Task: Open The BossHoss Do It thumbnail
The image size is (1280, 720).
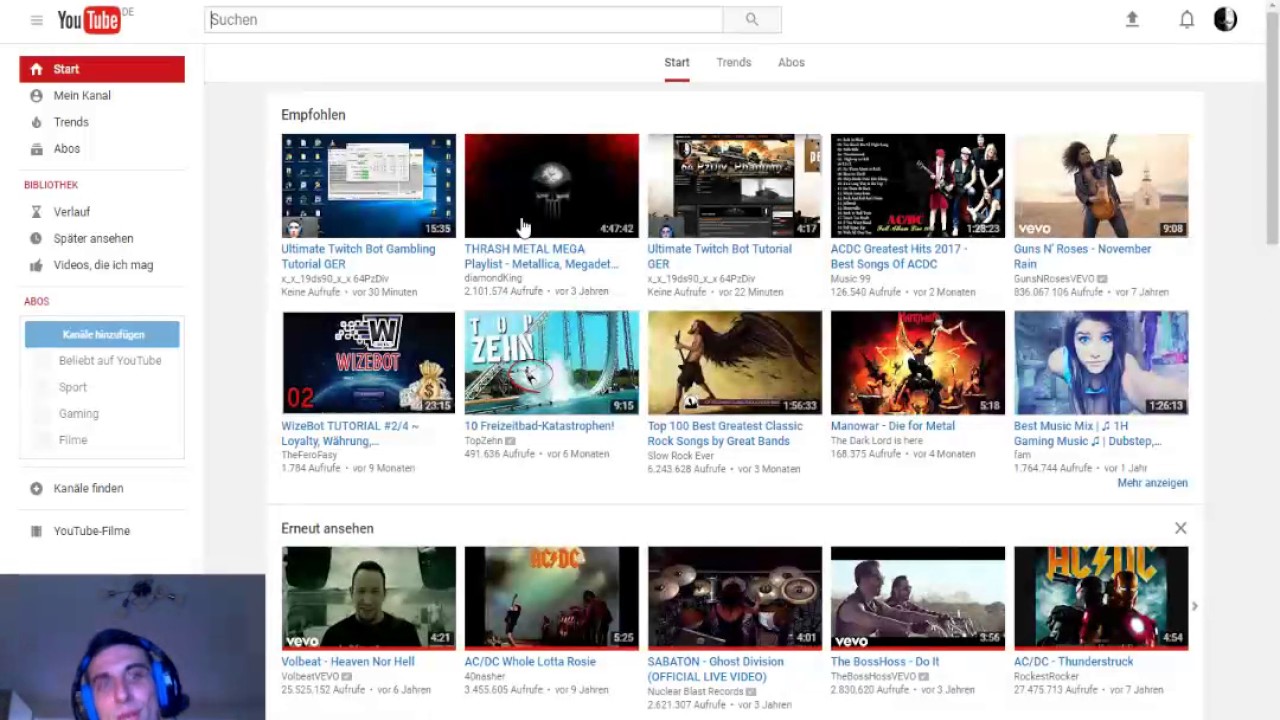Action: click(x=918, y=598)
